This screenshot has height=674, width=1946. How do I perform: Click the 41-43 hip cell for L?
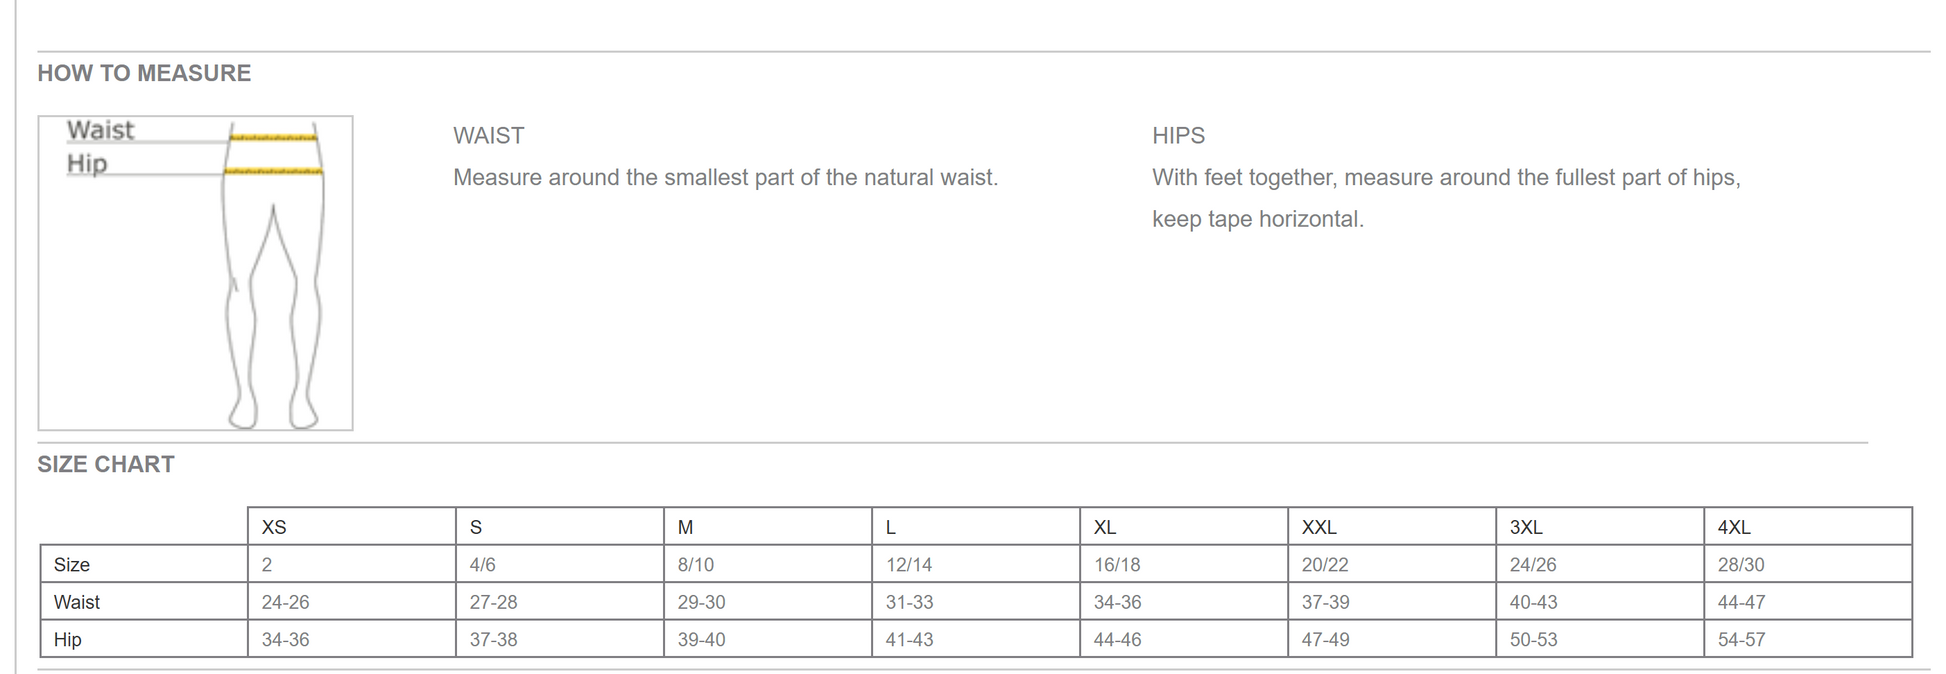click(976, 639)
